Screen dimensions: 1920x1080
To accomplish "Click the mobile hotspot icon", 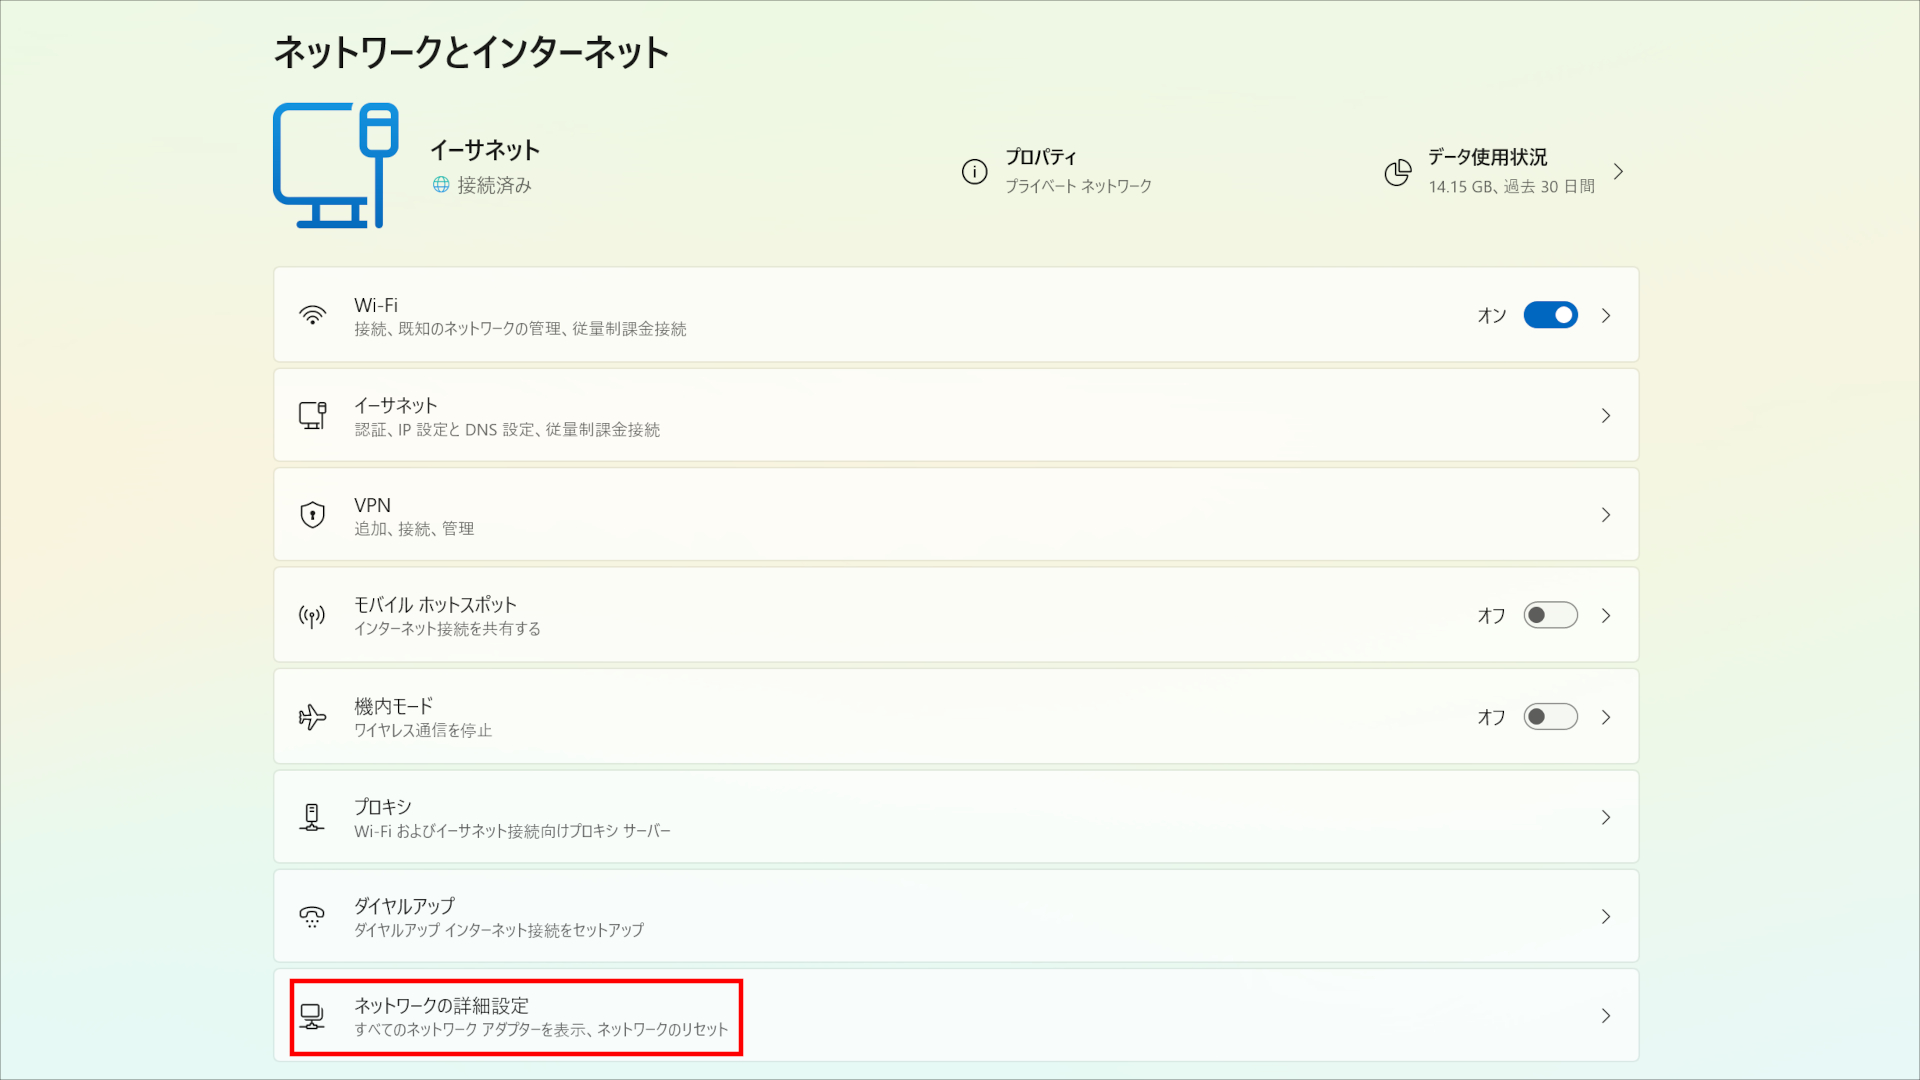I will click(x=311, y=616).
